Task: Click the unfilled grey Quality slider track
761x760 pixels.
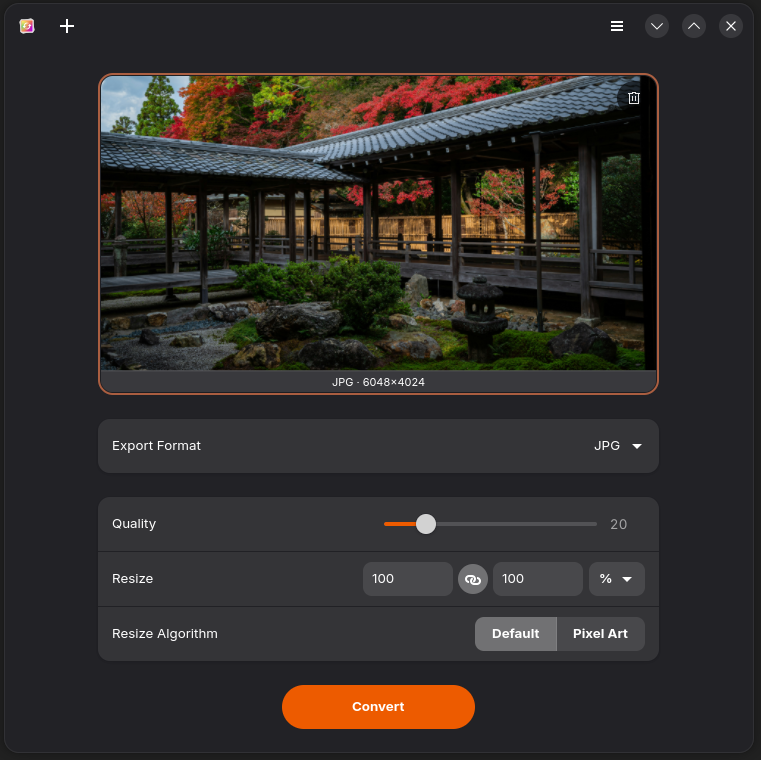Action: [520, 524]
